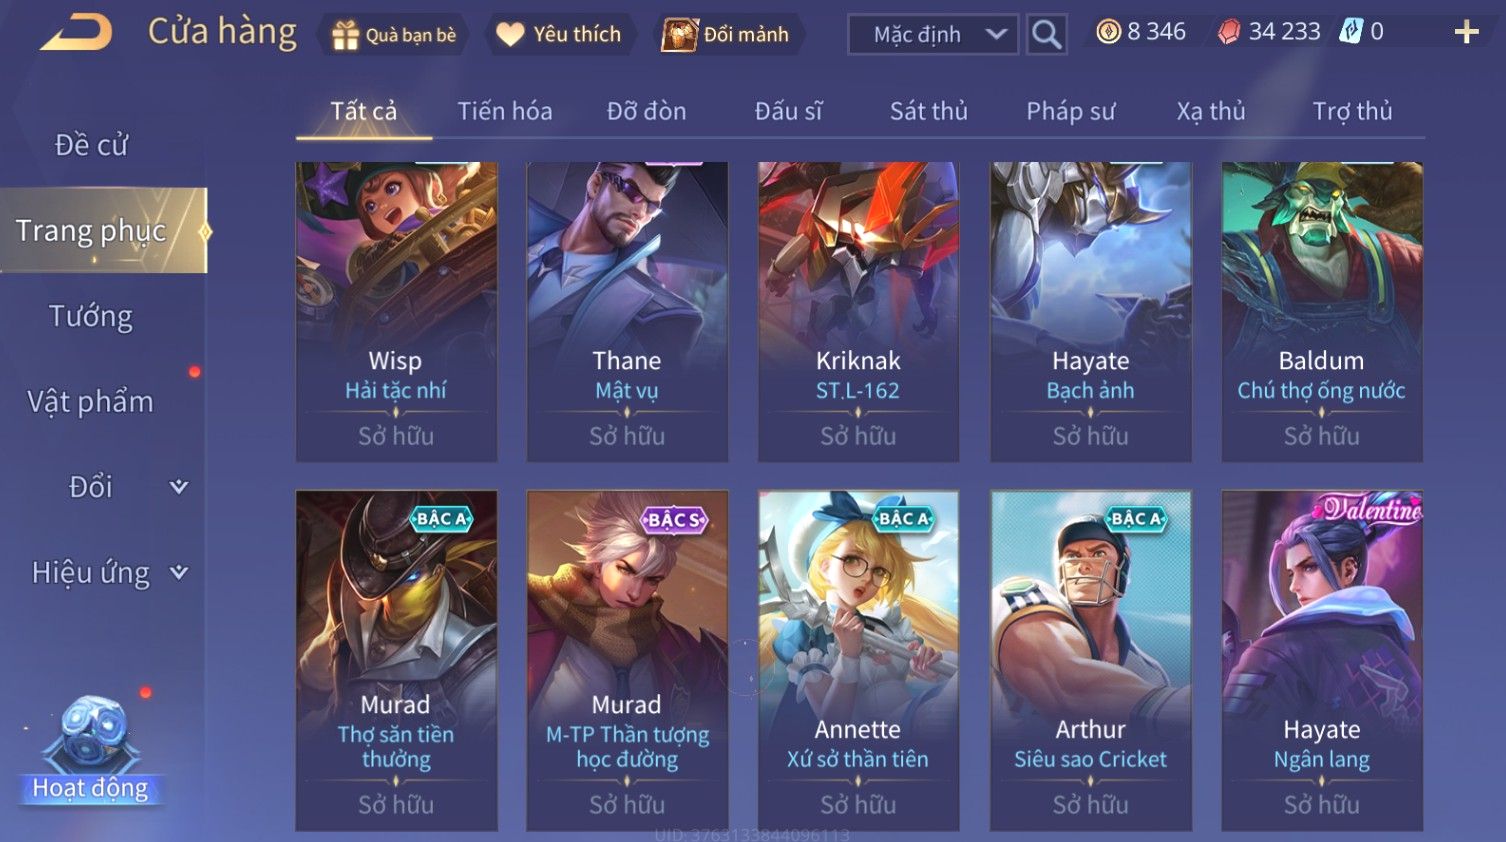The height and width of the screenshot is (842, 1506).
Task: Open Quà bạn bè gift button
Action: pos(394,35)
